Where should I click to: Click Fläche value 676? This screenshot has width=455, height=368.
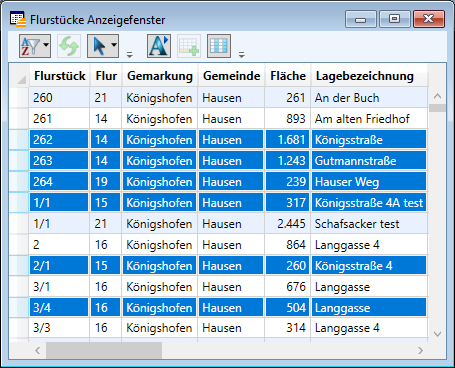point(288,287)
